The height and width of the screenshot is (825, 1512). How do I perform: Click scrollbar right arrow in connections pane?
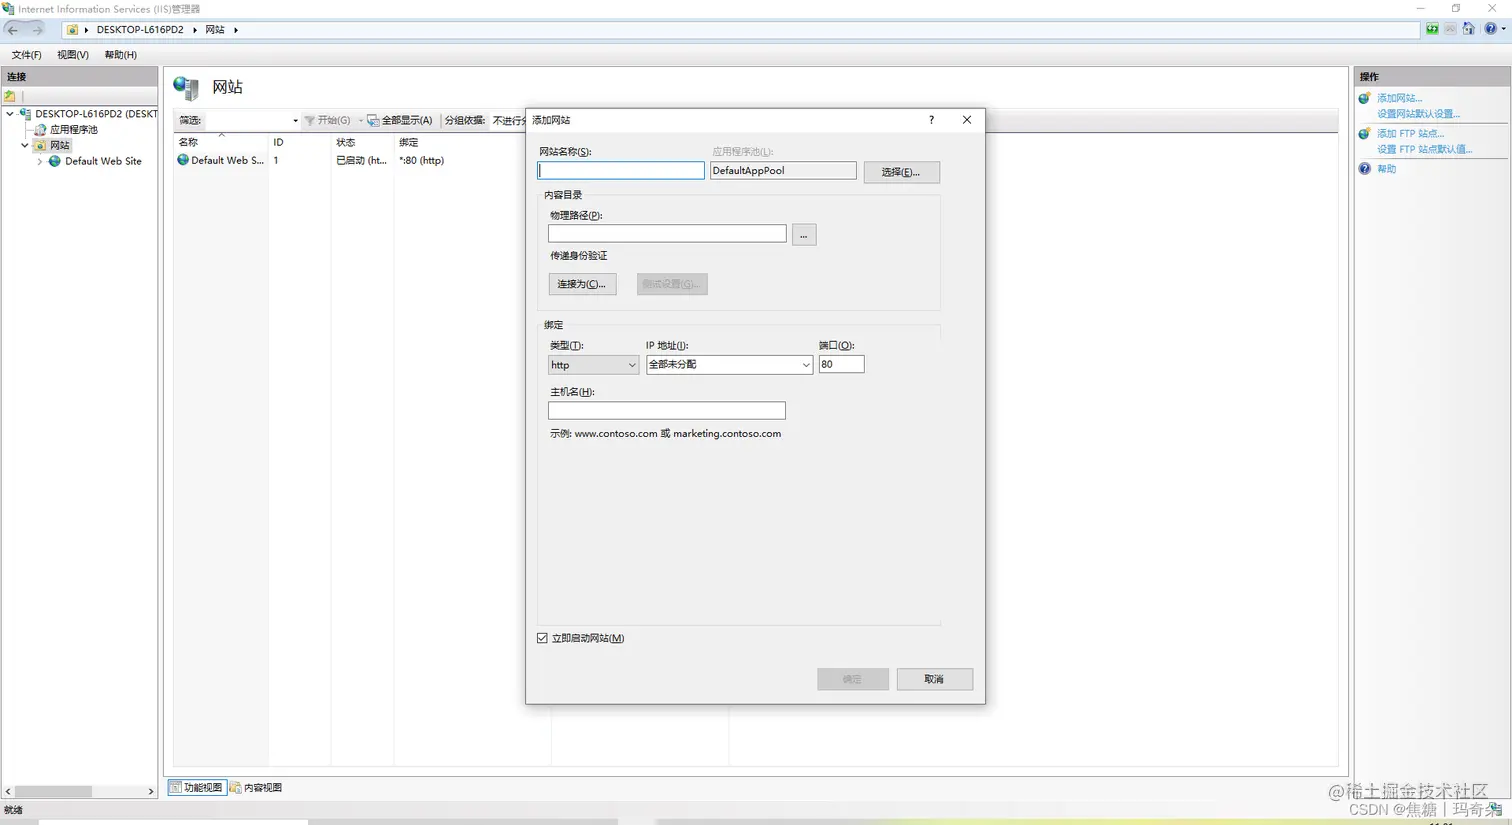point(151,791)
